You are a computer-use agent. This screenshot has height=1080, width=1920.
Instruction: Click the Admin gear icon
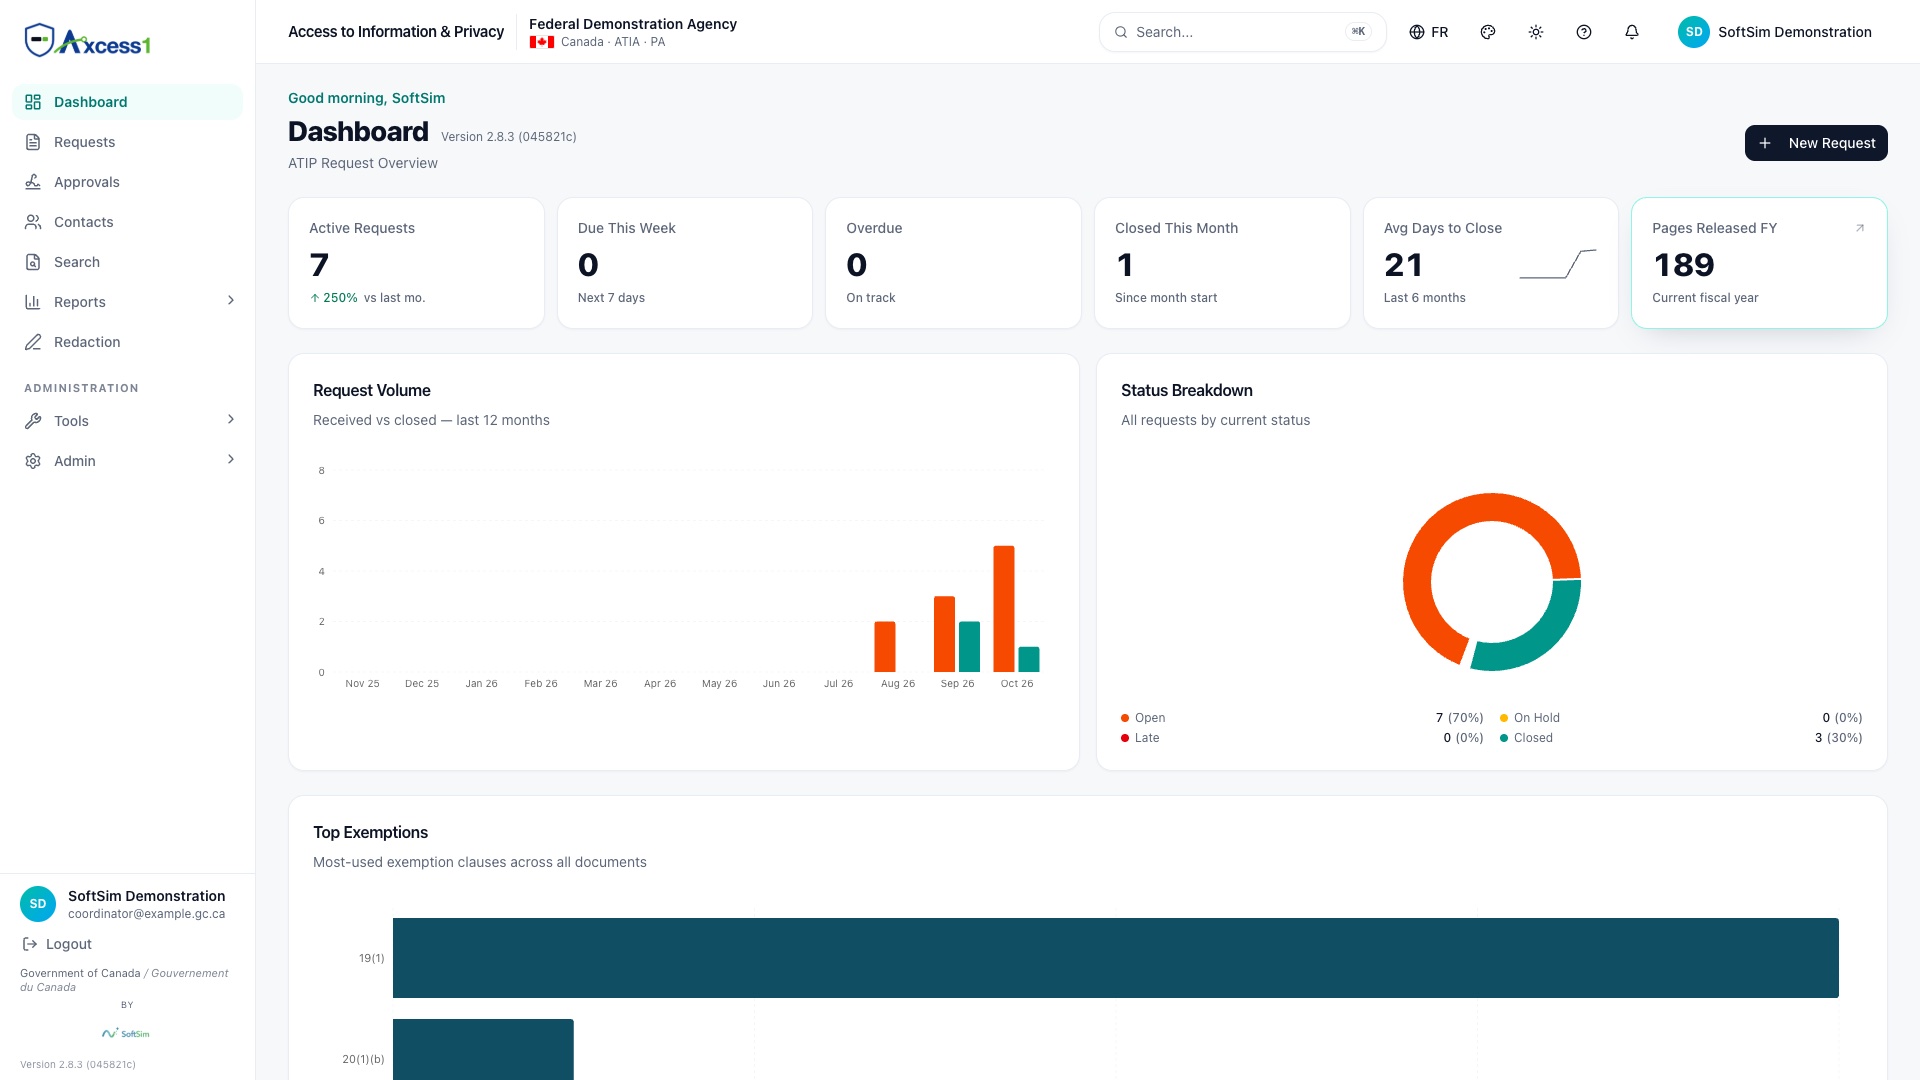[33, 461]
